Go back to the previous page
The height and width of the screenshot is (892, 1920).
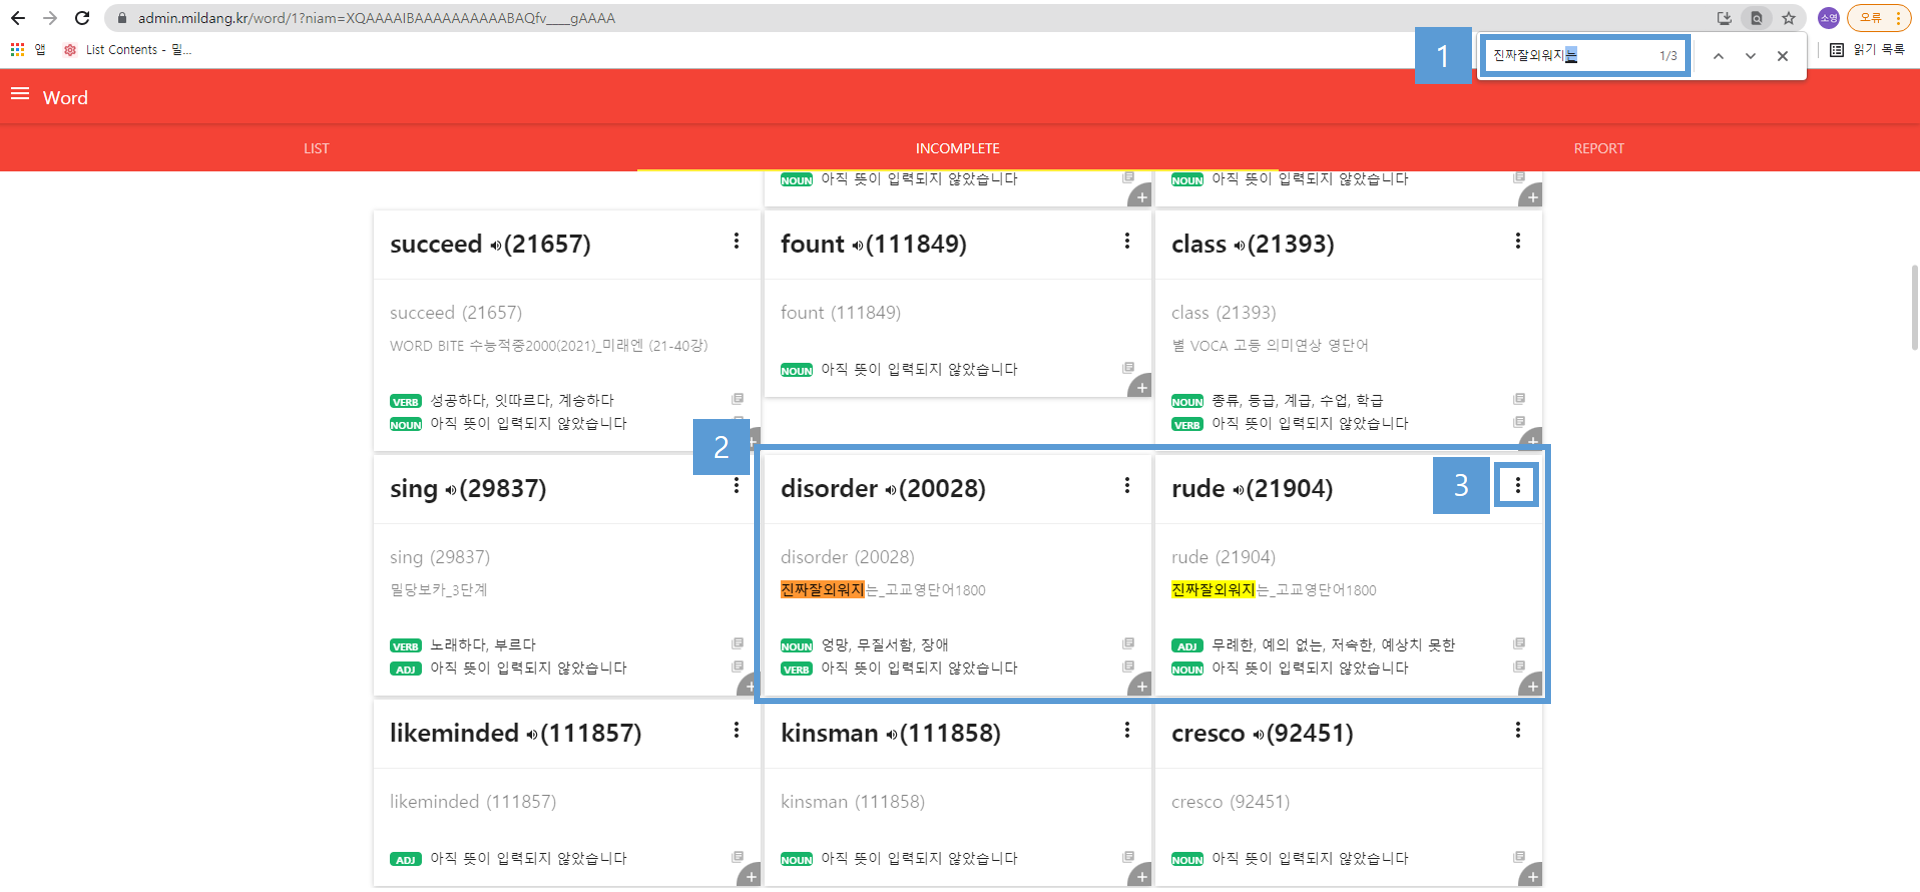tap(18, 18)
